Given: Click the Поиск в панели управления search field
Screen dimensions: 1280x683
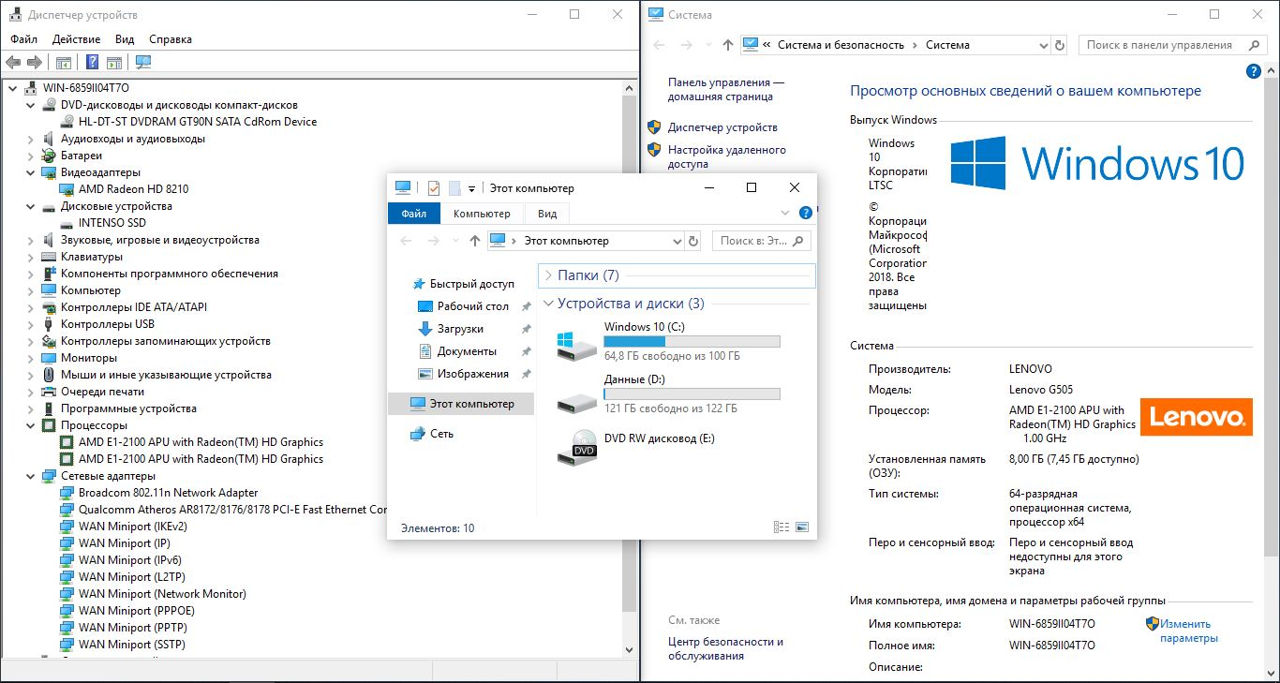Looking at the screenshot, I should pyautogui.click(x=1164, y=45).
